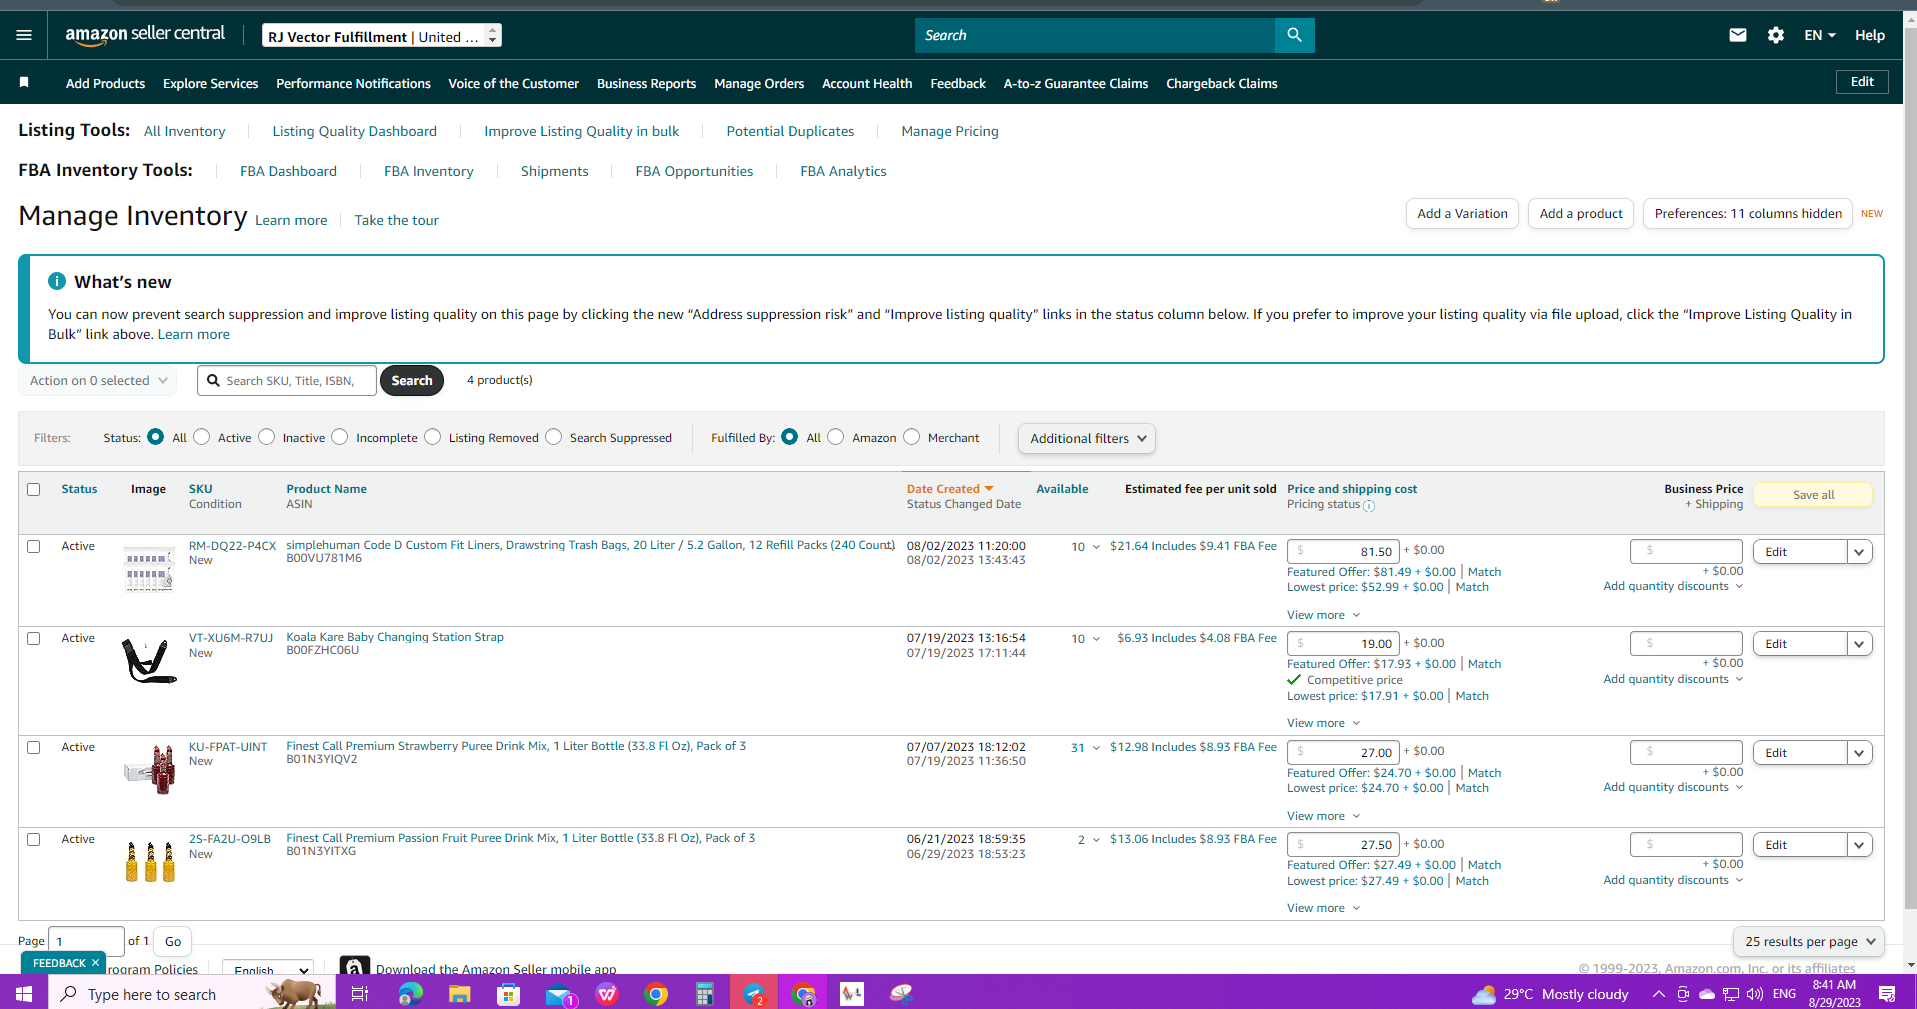Click Take the tour link
The image size is (1917, 1009).
click(396, 220)
